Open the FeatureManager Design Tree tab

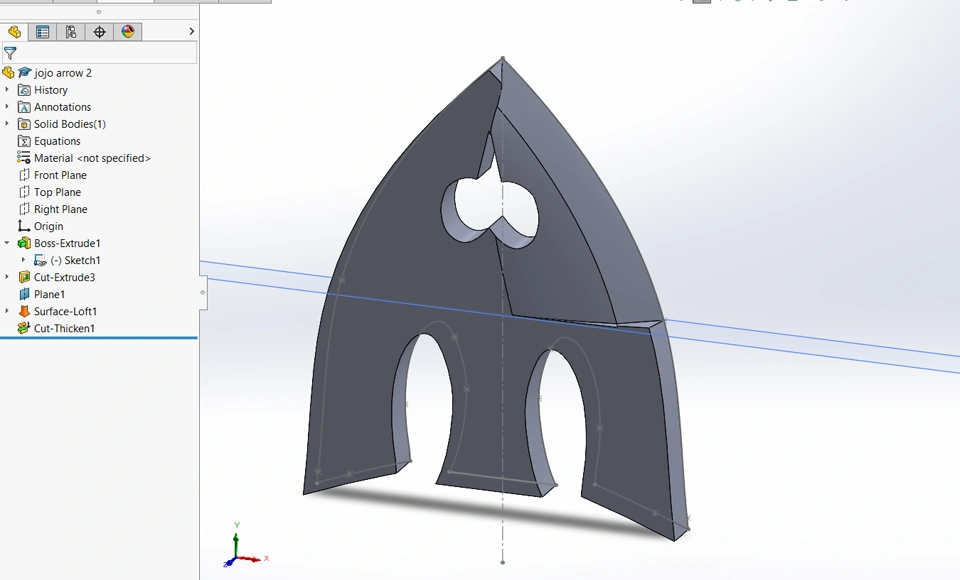coord(14,32)
